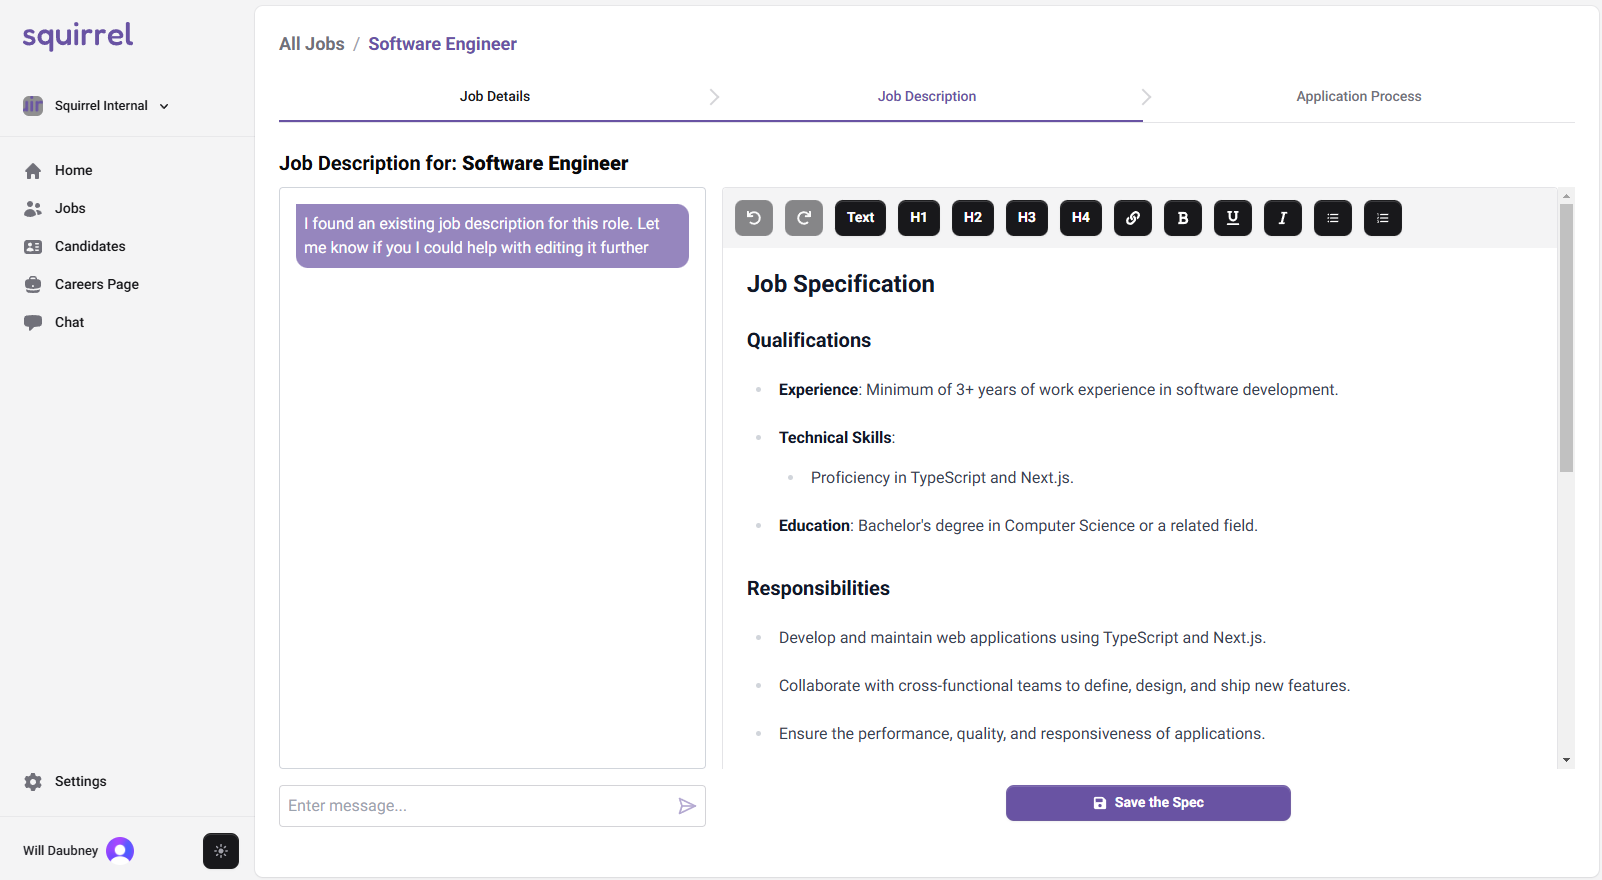This screenshot has width=1602, height=880.
Task: Insert a link using the link icon
Action: (x=1133, y=218)
